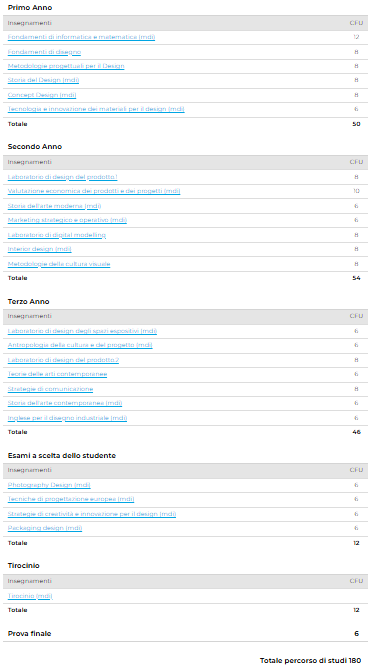Select the Secondo Anno heading
This screenshot has width=374, height=666.
(x=35, y=147)
